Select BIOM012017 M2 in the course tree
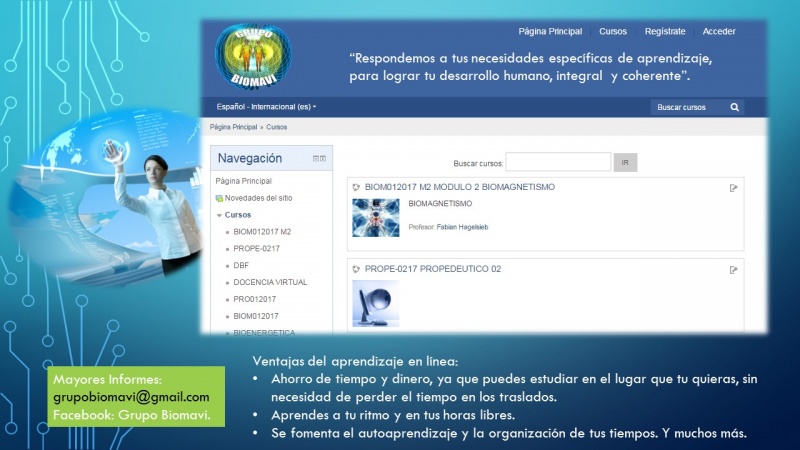800x450 pixels. click(x=262, y=232)
